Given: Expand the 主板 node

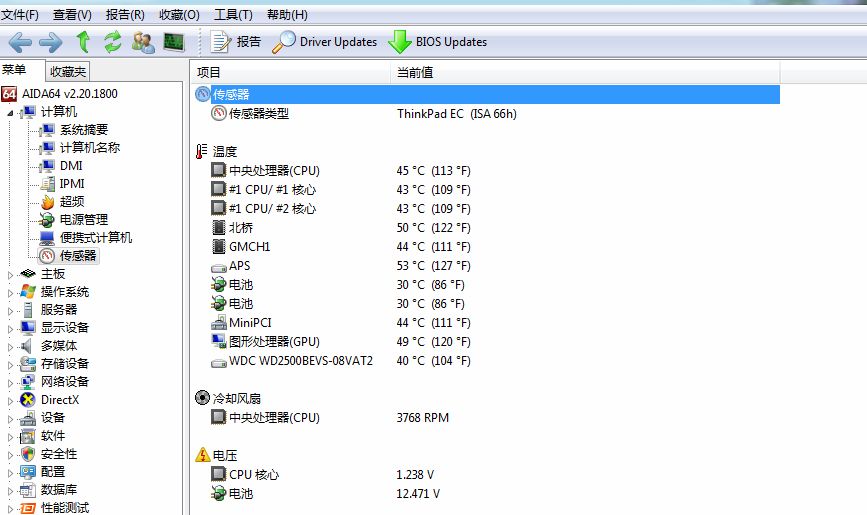Looking at the screenshot, I should pos(10,275).
